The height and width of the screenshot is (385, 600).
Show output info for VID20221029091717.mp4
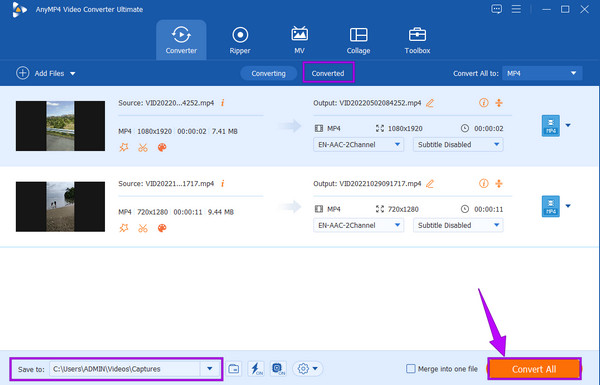[x=484, y=183]
